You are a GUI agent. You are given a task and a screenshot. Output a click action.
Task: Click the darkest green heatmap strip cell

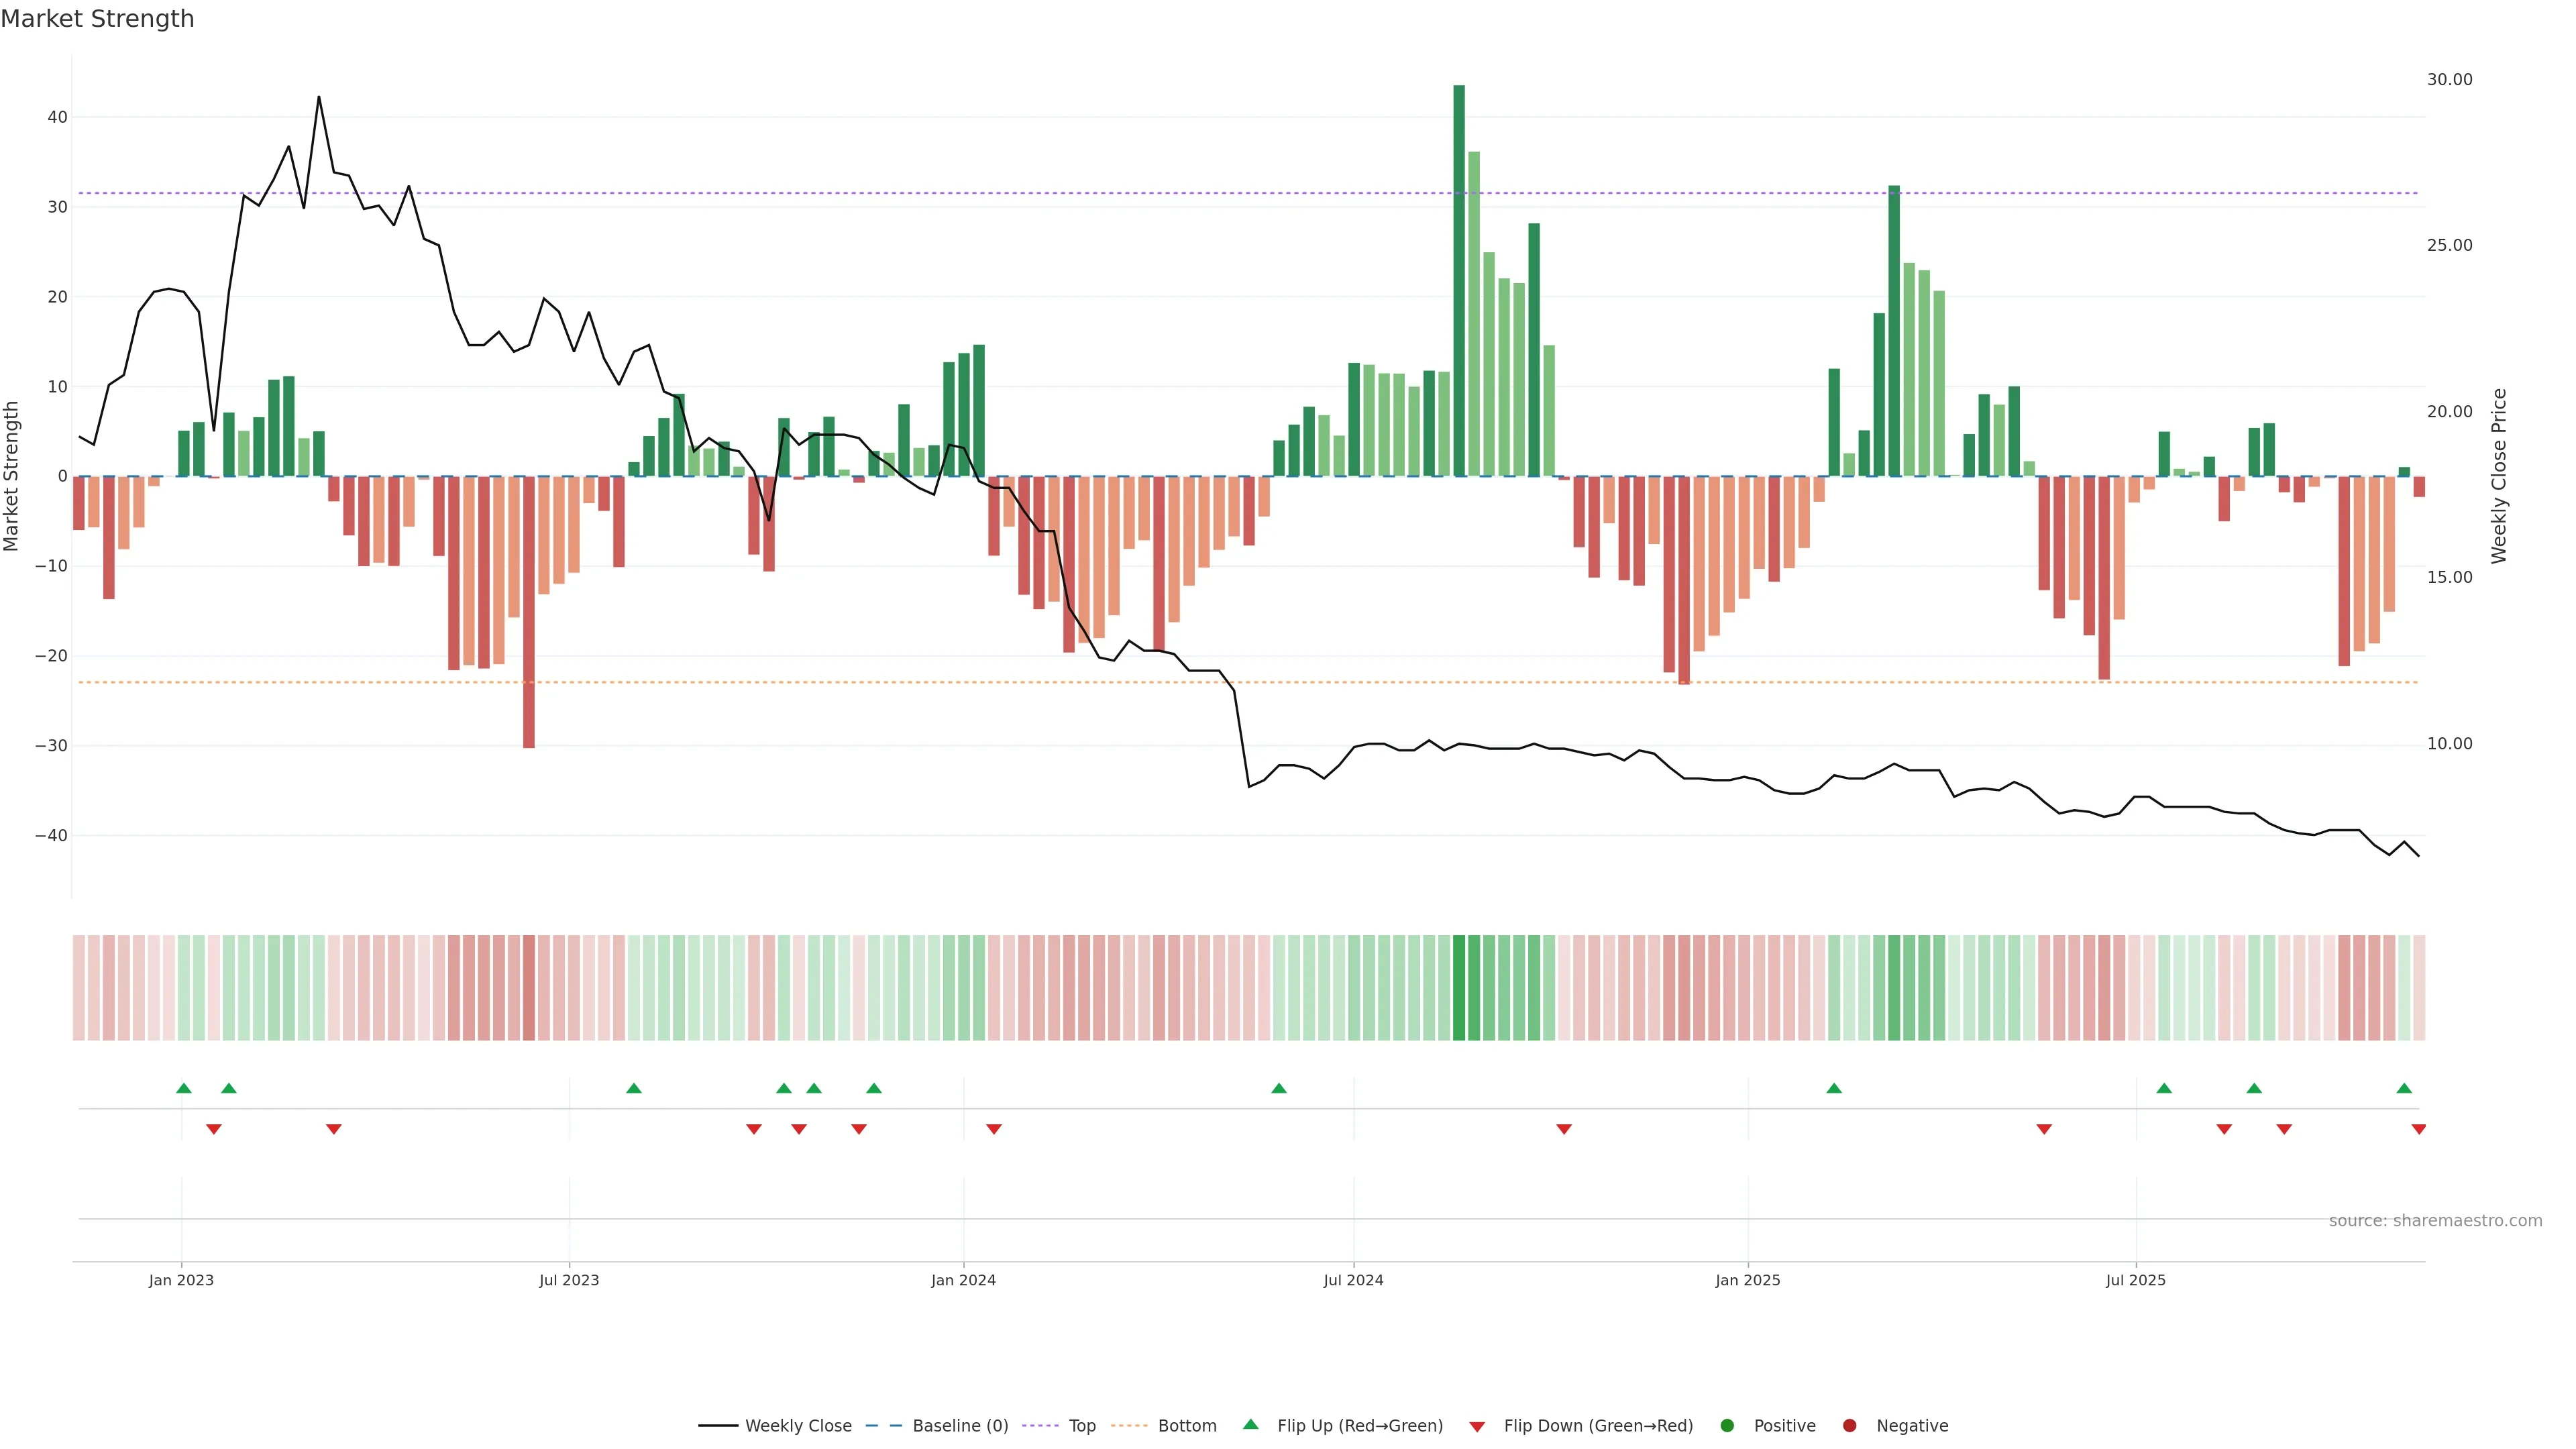tap(1459, 987)
